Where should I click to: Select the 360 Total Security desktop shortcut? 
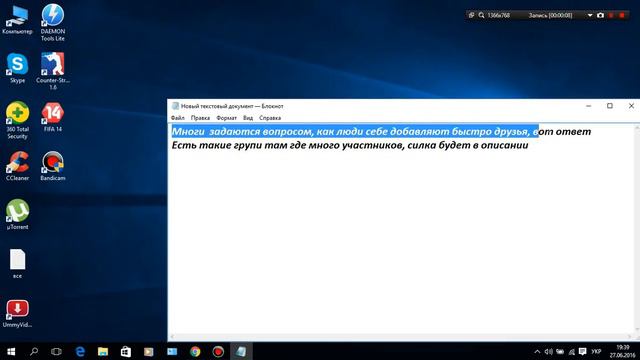click(x=17, y=120)
